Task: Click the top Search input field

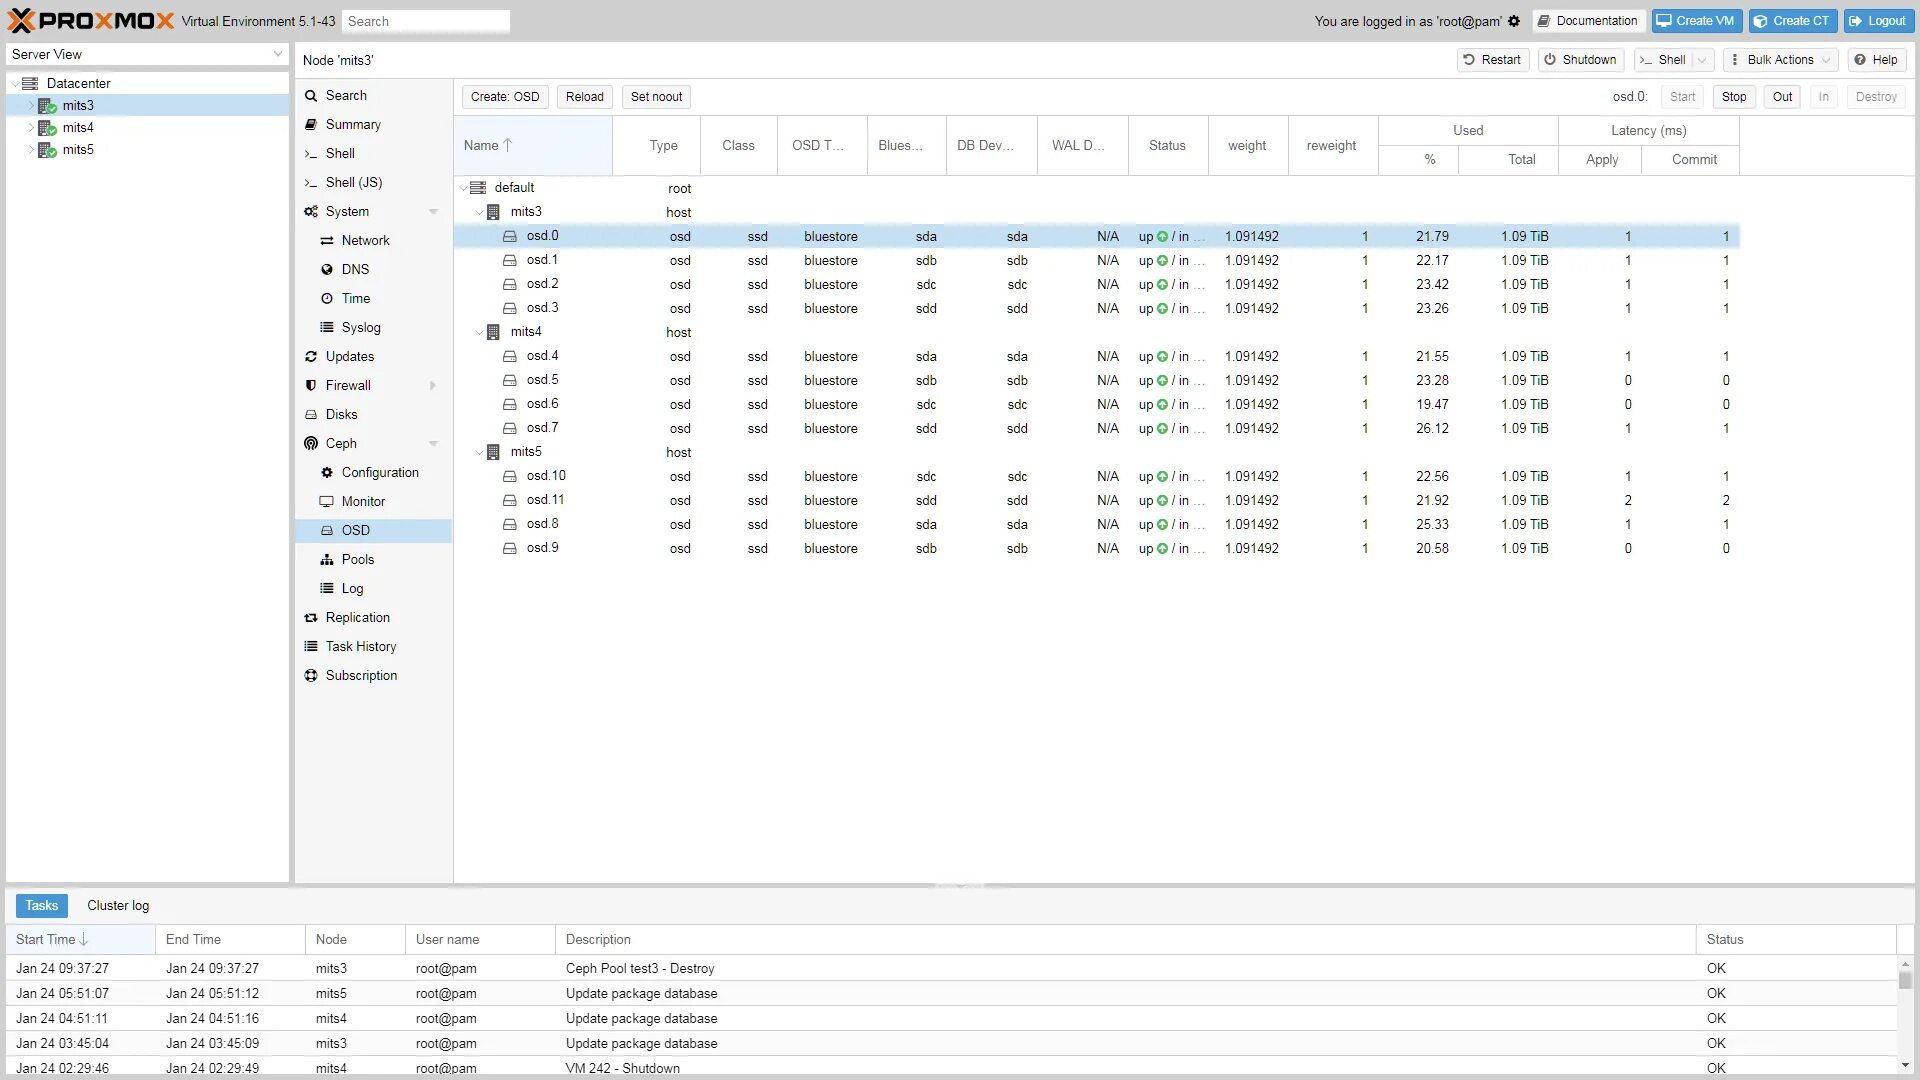Action: click(x=426, y=21)
